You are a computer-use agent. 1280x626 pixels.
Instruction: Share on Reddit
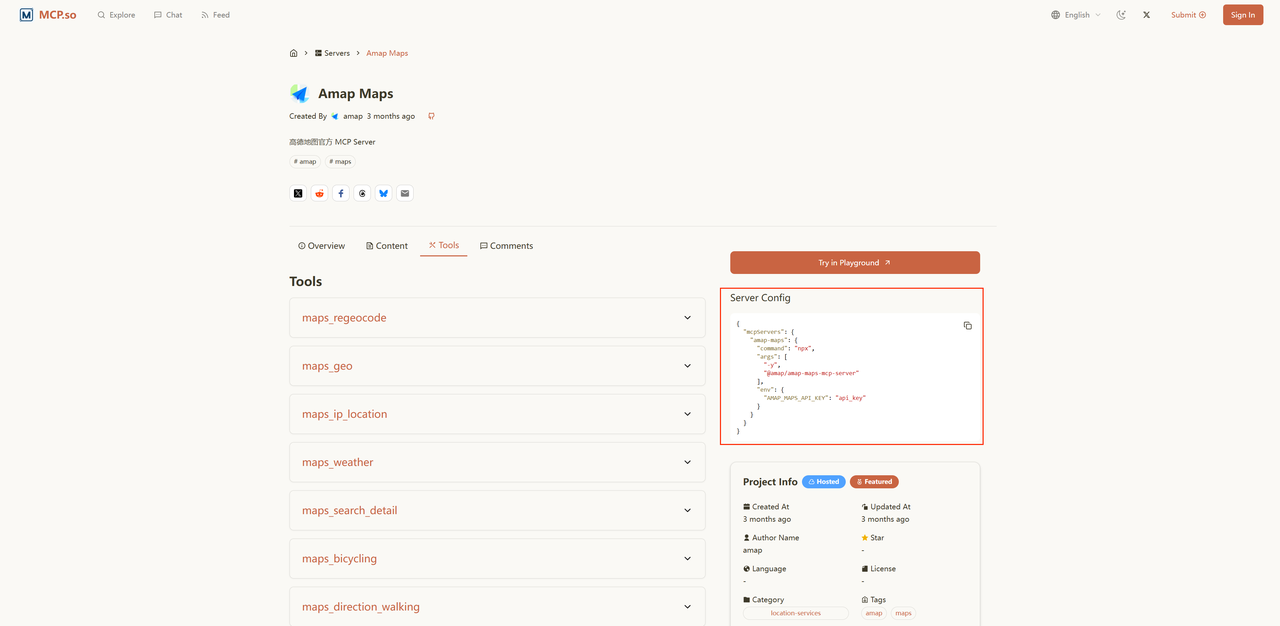(x=319, y=194)
